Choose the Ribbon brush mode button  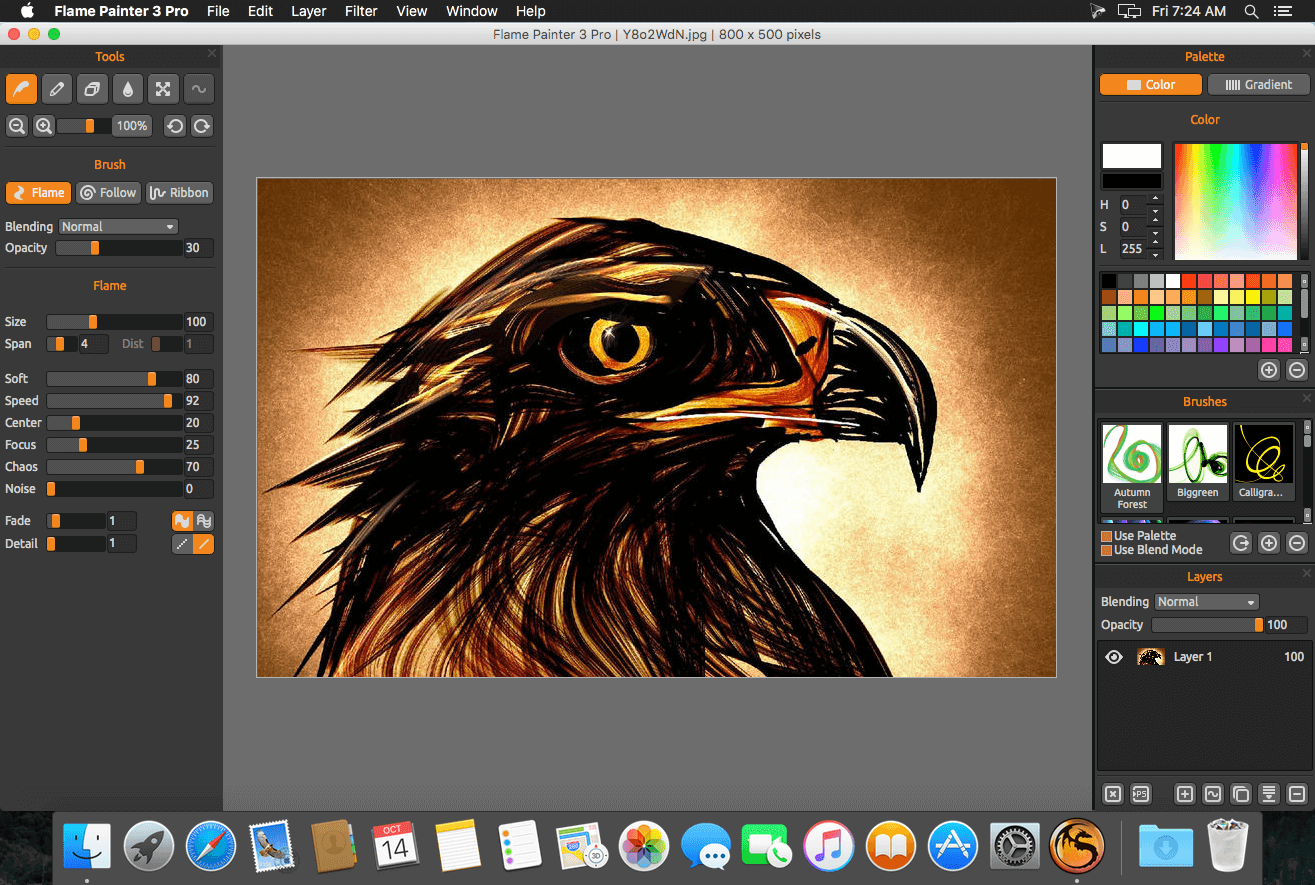[180, 193]
